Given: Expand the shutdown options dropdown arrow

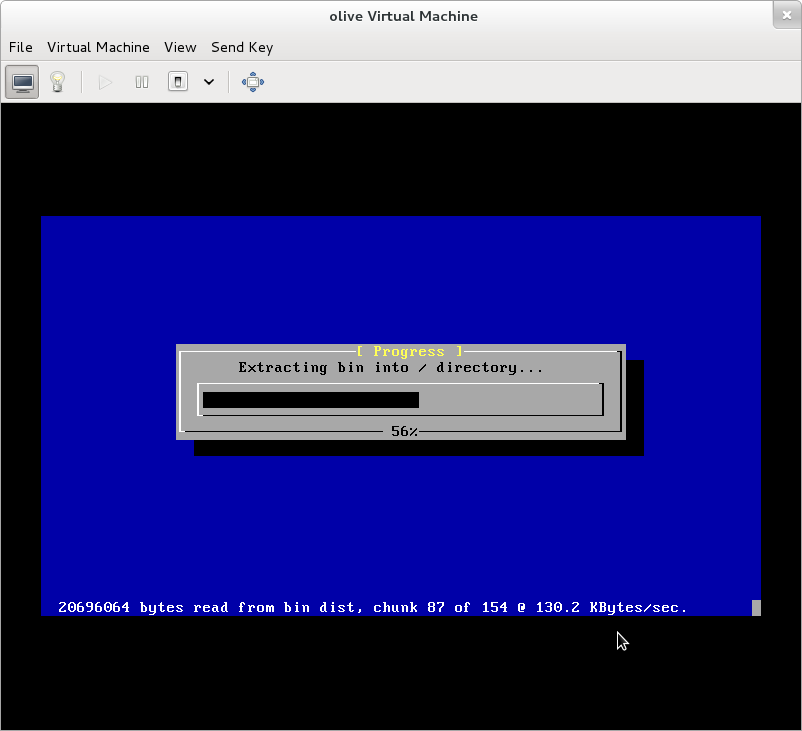Looking at the screenshot, I should [x=209, y=82].
